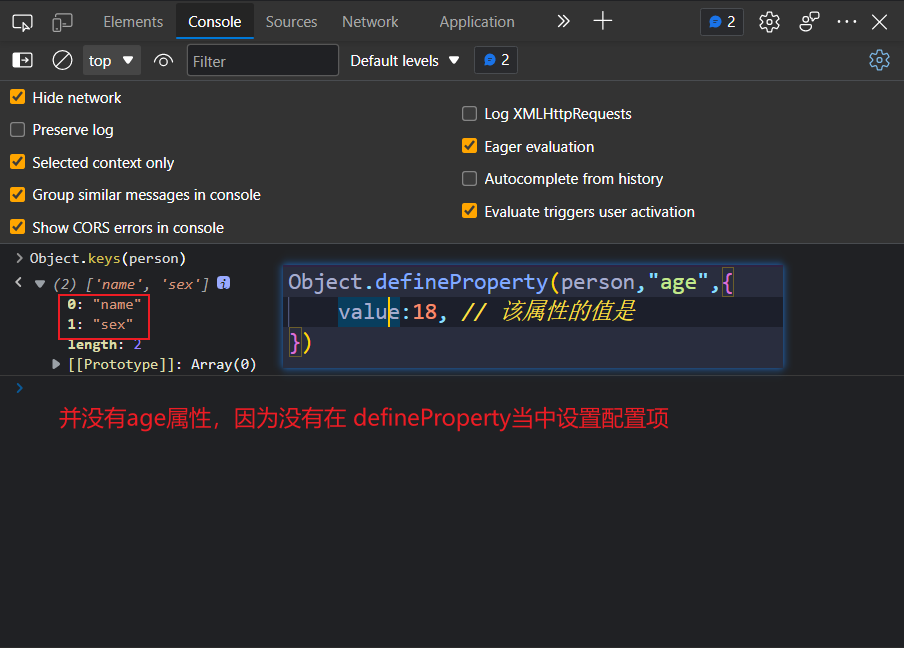Create a live expression with the eye icon
The image size is (904, 648).
(163, 60)
